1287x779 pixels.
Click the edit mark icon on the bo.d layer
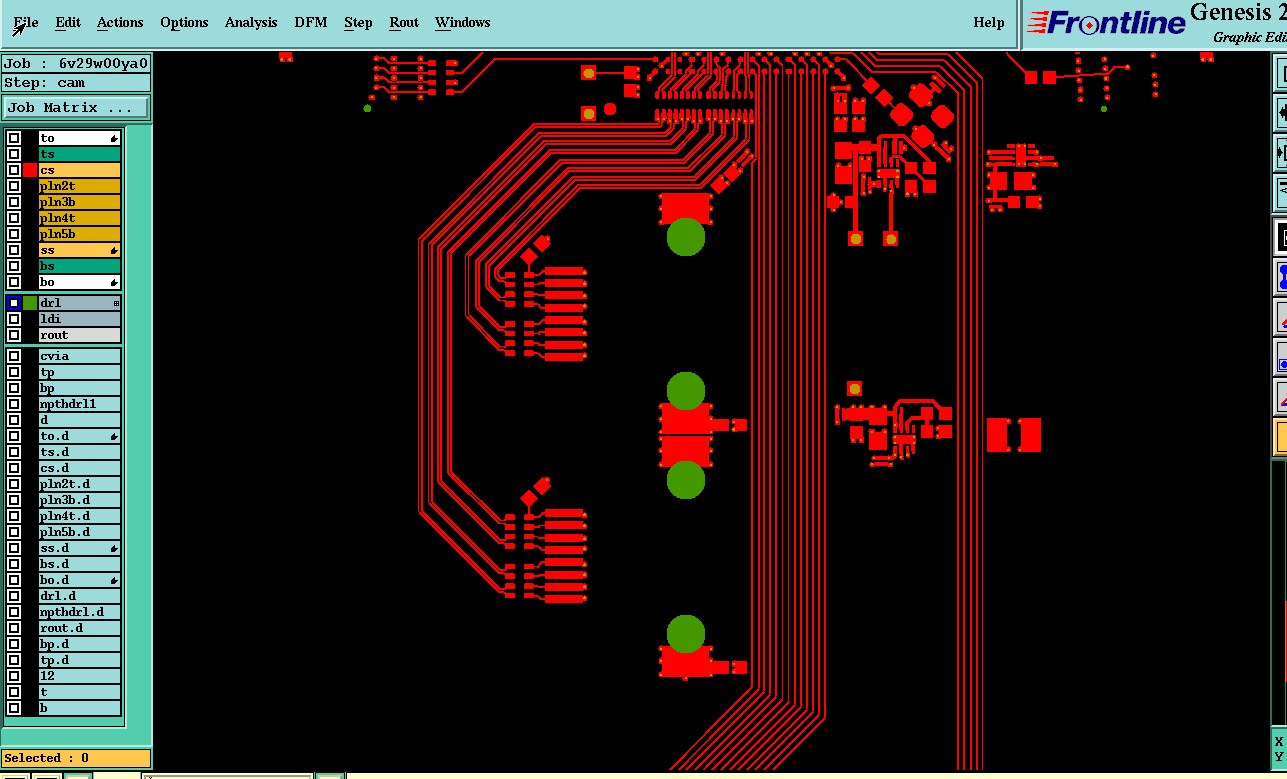(x=115, y=580)
